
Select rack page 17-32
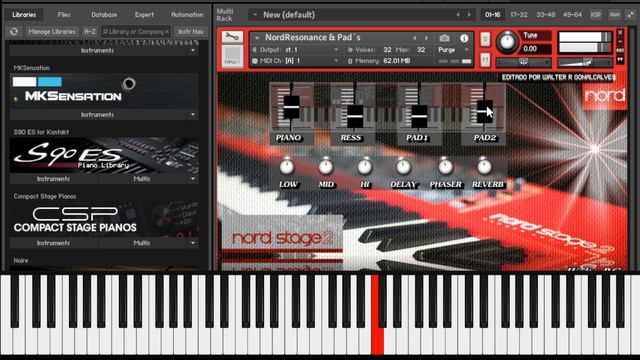(519, 15)
